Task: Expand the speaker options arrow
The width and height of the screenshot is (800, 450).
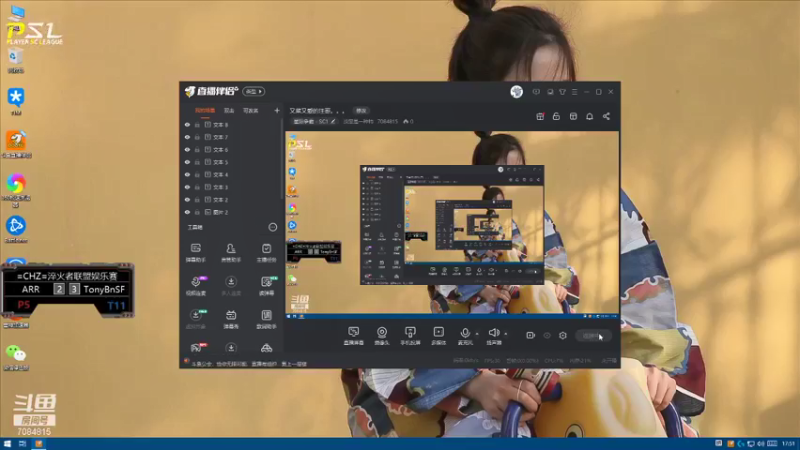Action: click(506, 334)
